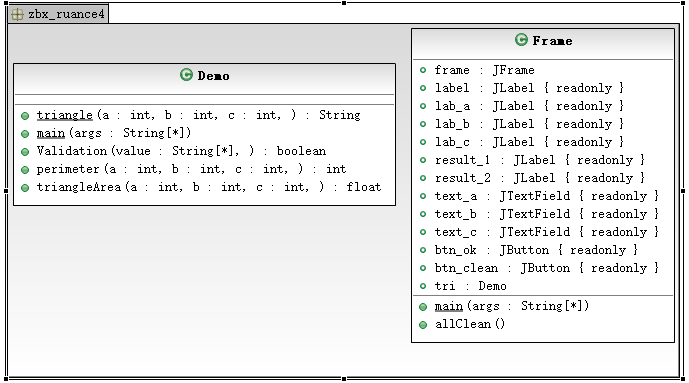The image size is (689, 383).
Task: Click the triangle method's green bullet icon
Action: point(25,116)
